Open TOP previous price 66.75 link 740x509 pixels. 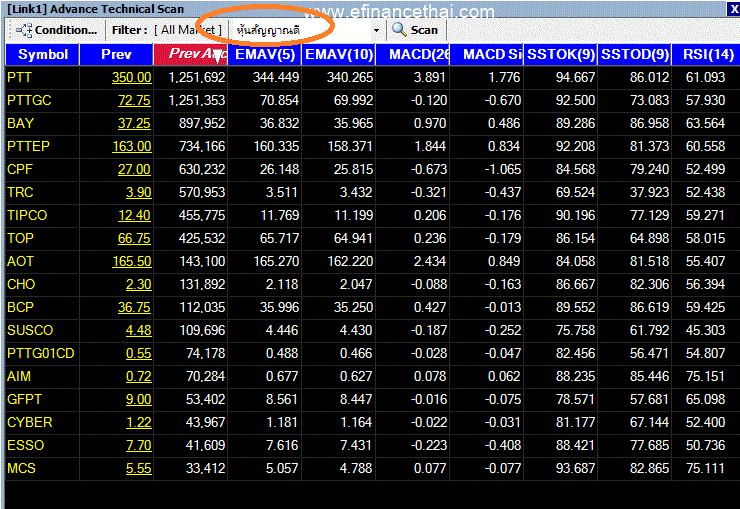click(135, 238)
